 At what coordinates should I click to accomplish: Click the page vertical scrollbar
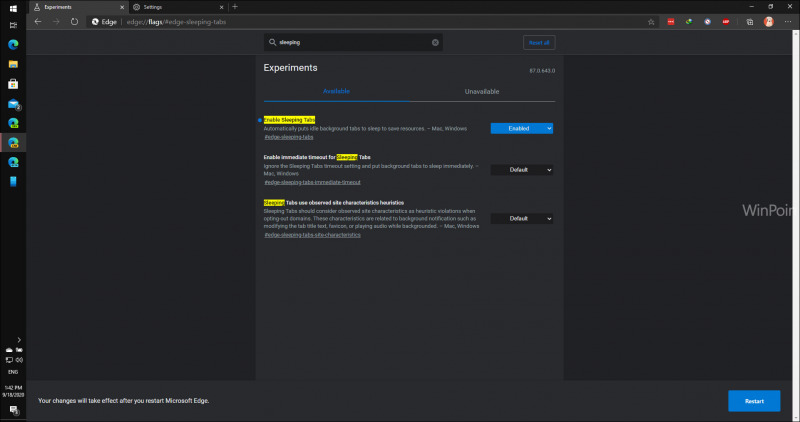pyautogui.click(x=796, y=226)
